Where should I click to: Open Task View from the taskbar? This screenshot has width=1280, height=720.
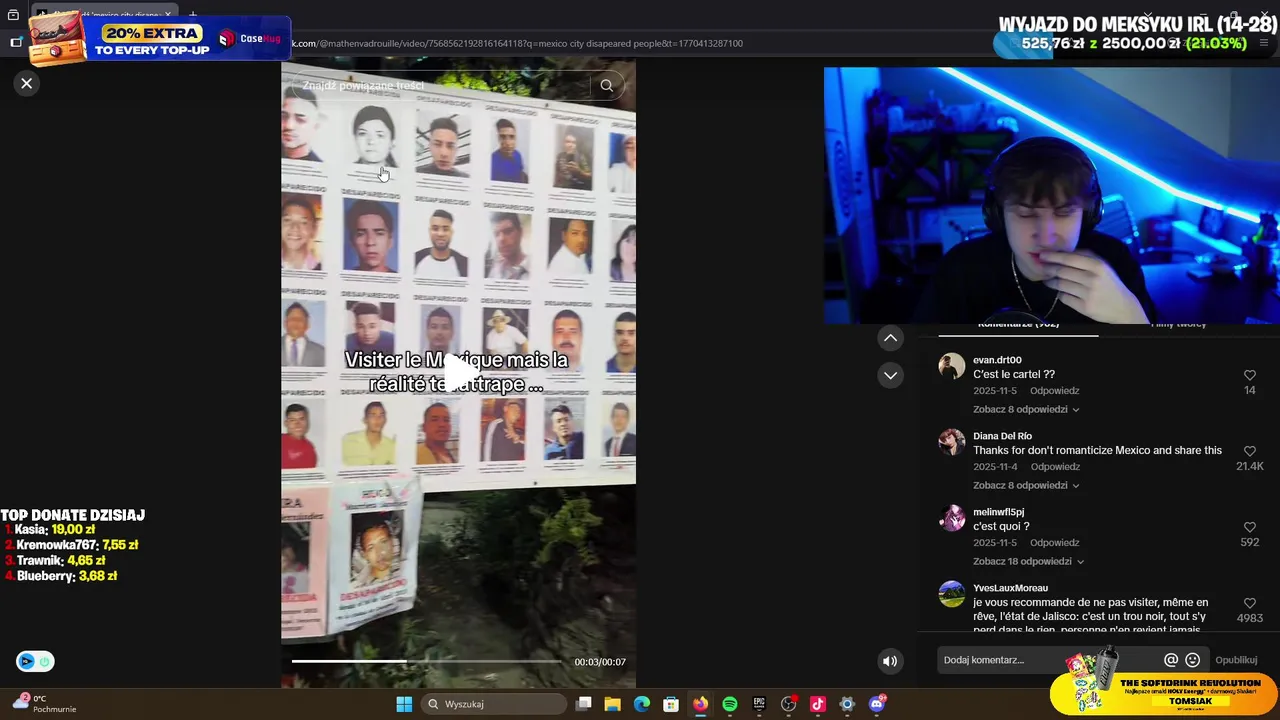coord(584,704)
